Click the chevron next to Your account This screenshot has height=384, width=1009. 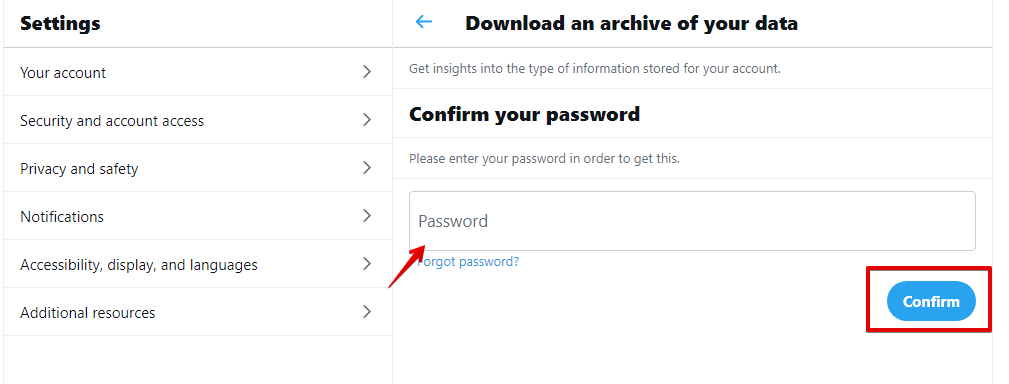pos(367,72)
